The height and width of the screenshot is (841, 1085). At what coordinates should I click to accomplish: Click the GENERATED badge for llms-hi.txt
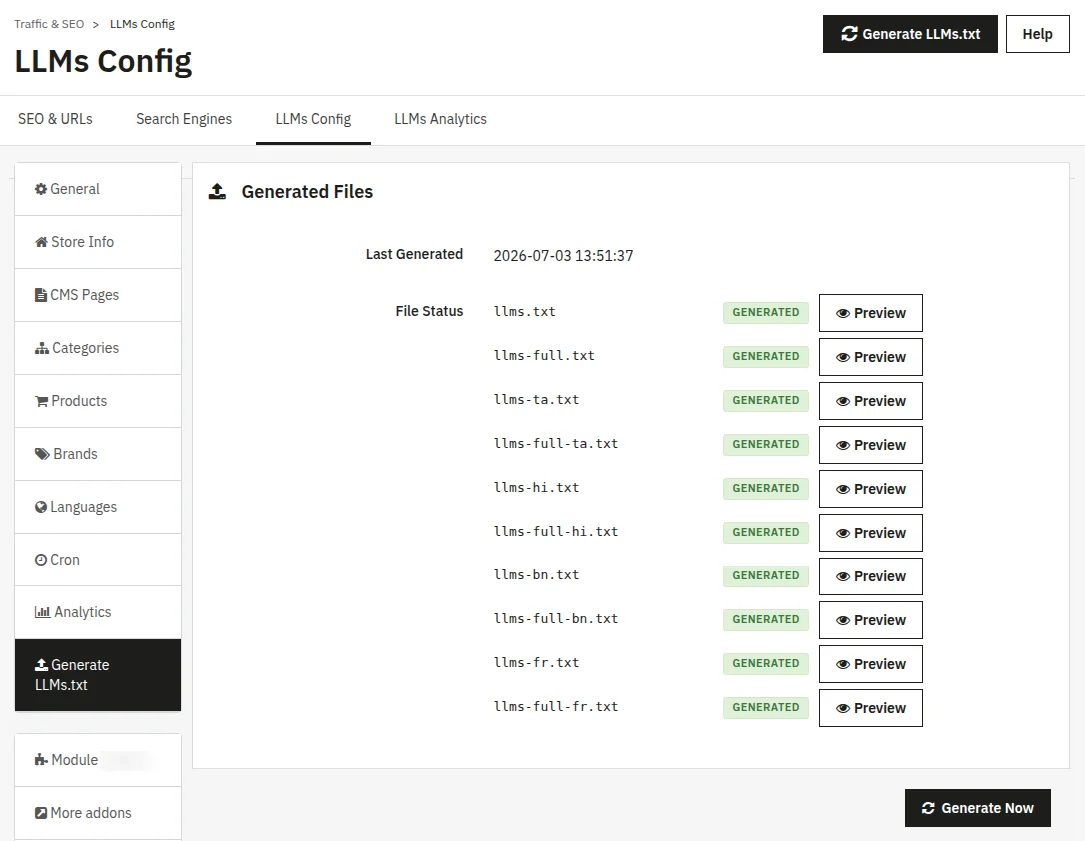click(x=765, y=489)
